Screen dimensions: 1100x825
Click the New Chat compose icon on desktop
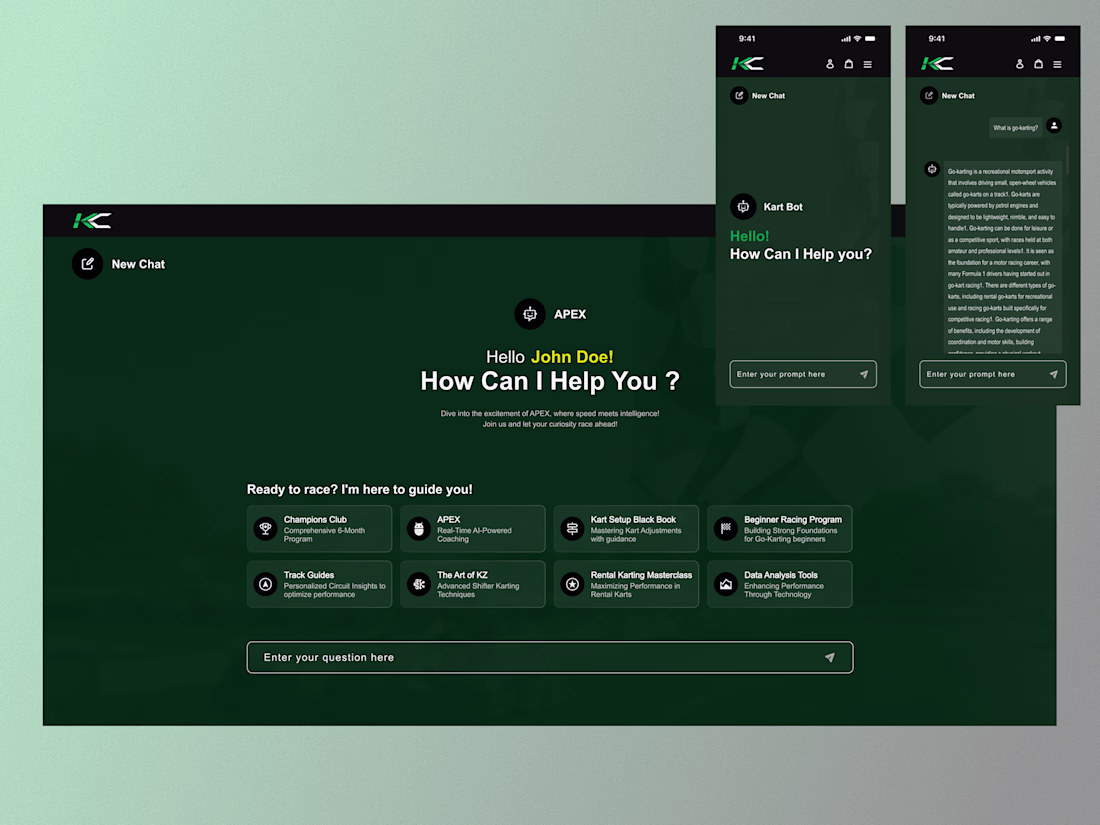click(88, 264)
